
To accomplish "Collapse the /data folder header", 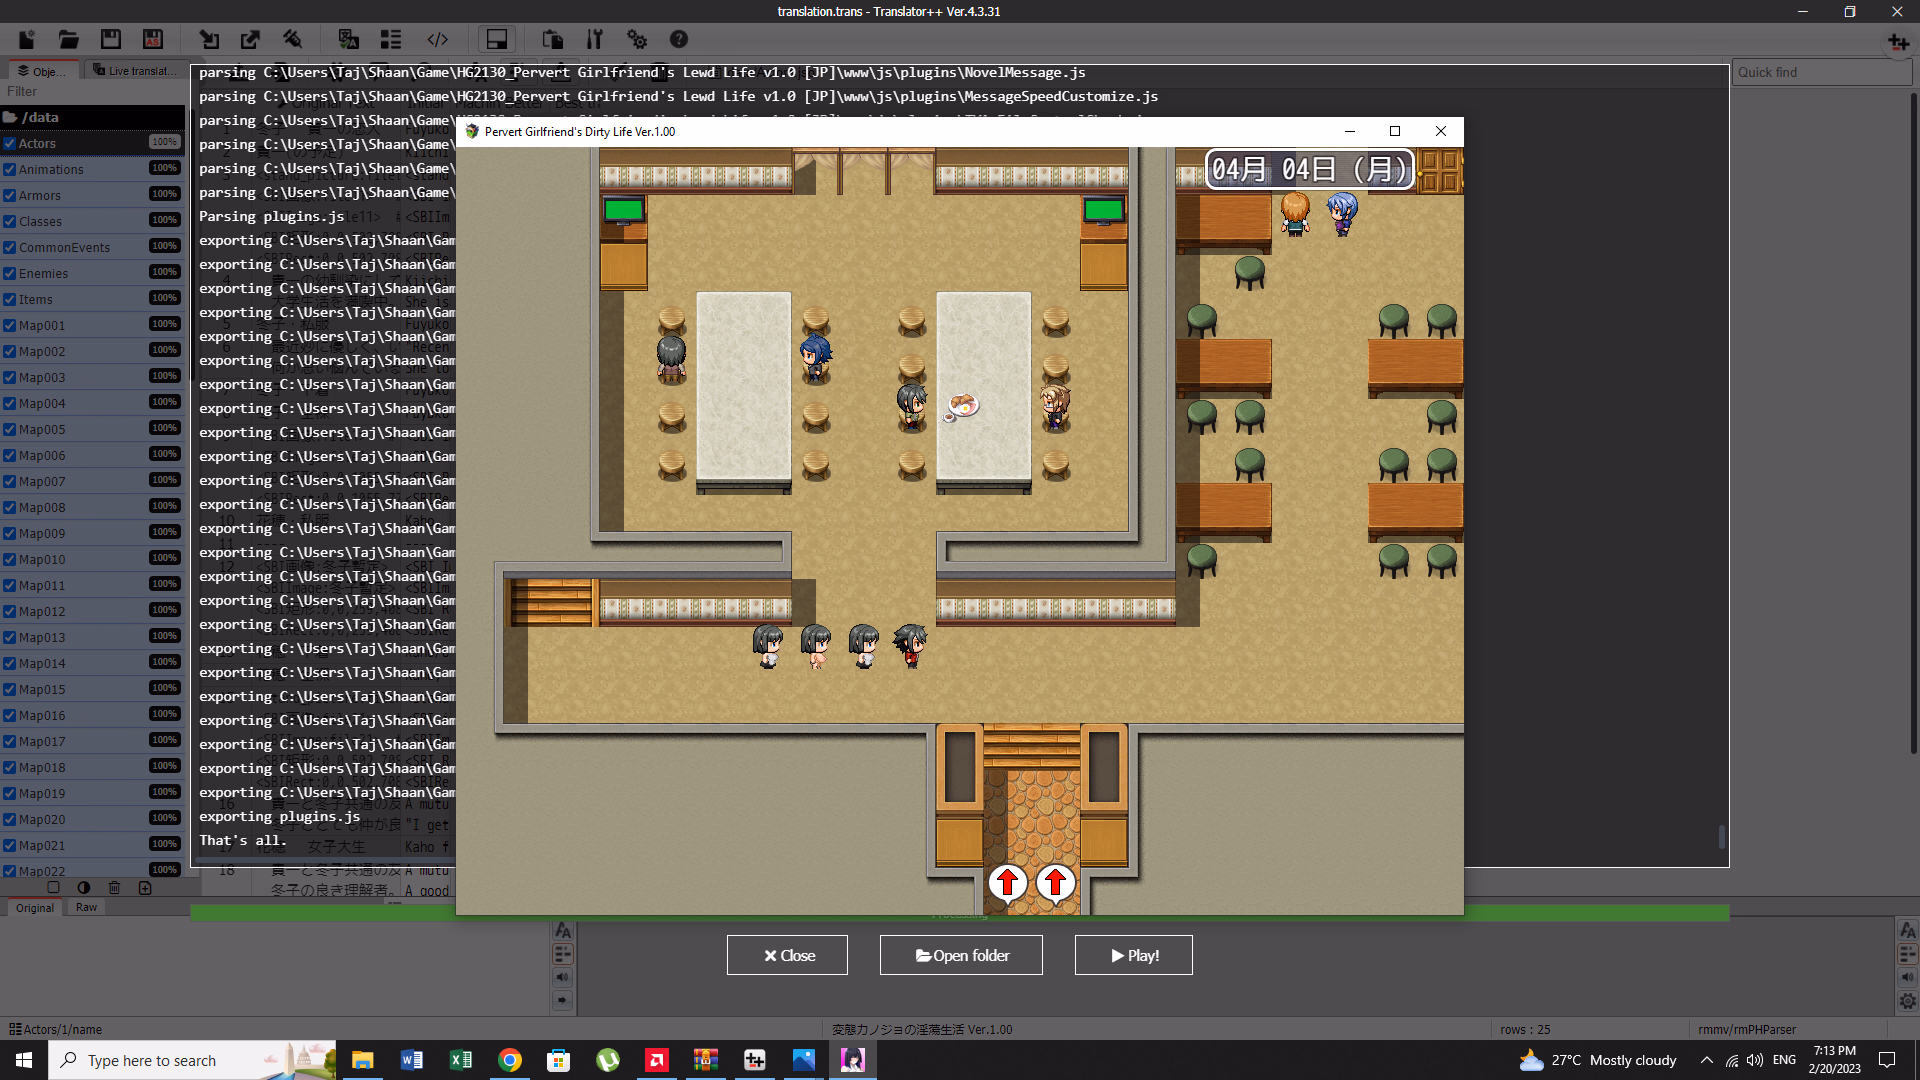I will coord(40,117).
